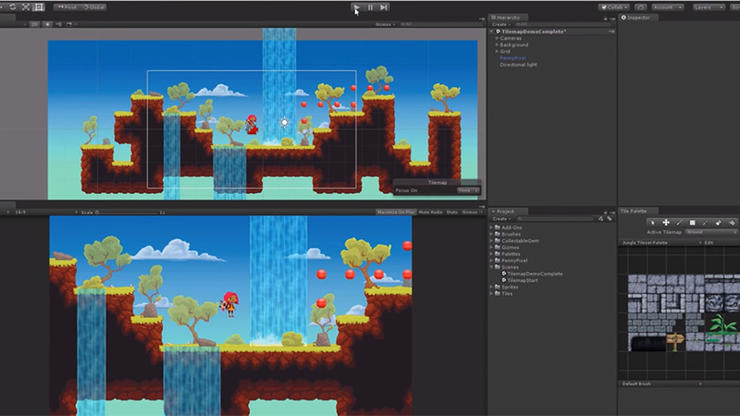740x416 pixels.
Task: Select the Box Fill tool in Tile Palette
Action: [x=692, y=222]
